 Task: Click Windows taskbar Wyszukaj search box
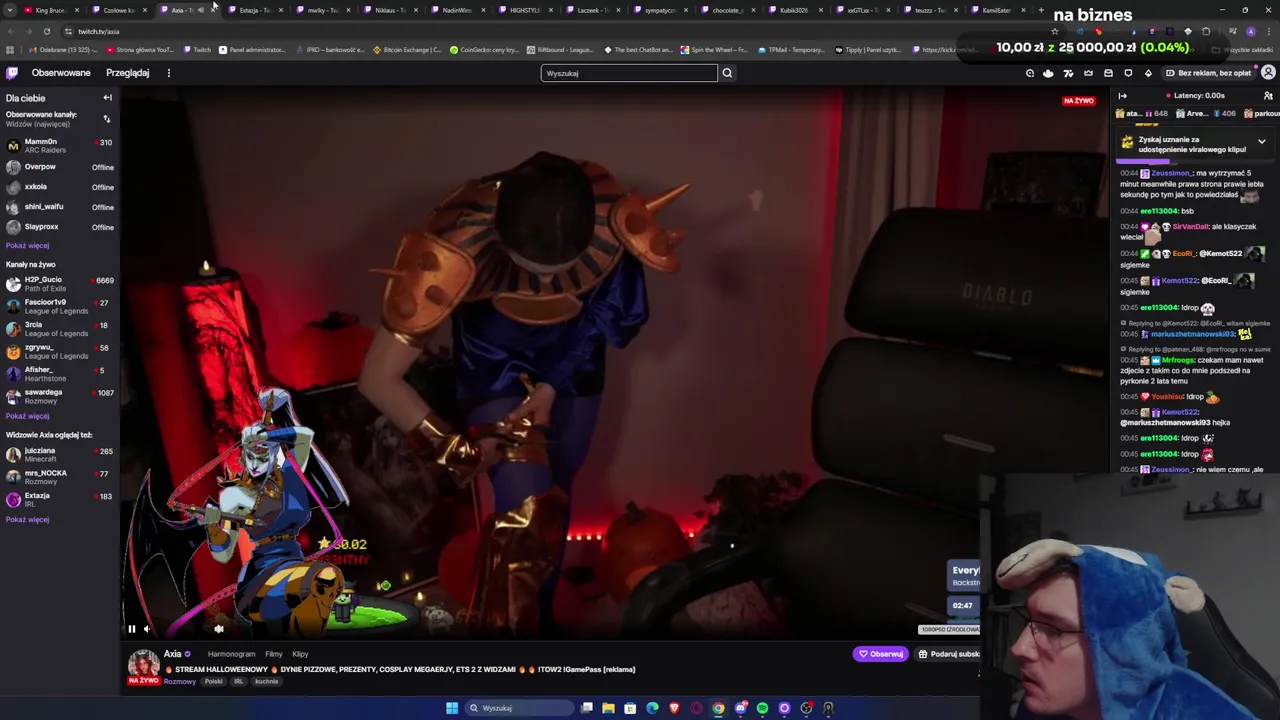point(520,708)
